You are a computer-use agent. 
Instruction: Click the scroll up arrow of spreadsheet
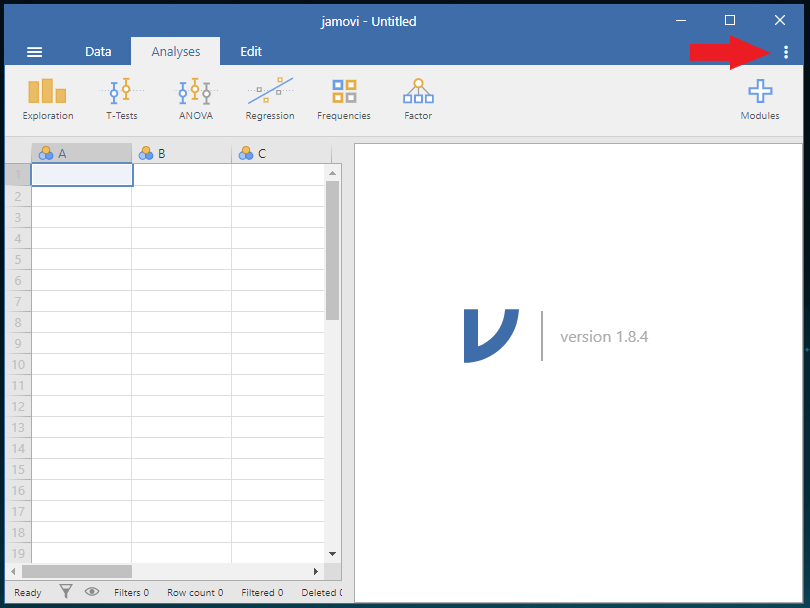pyautogui.click(x=333, y=173)
